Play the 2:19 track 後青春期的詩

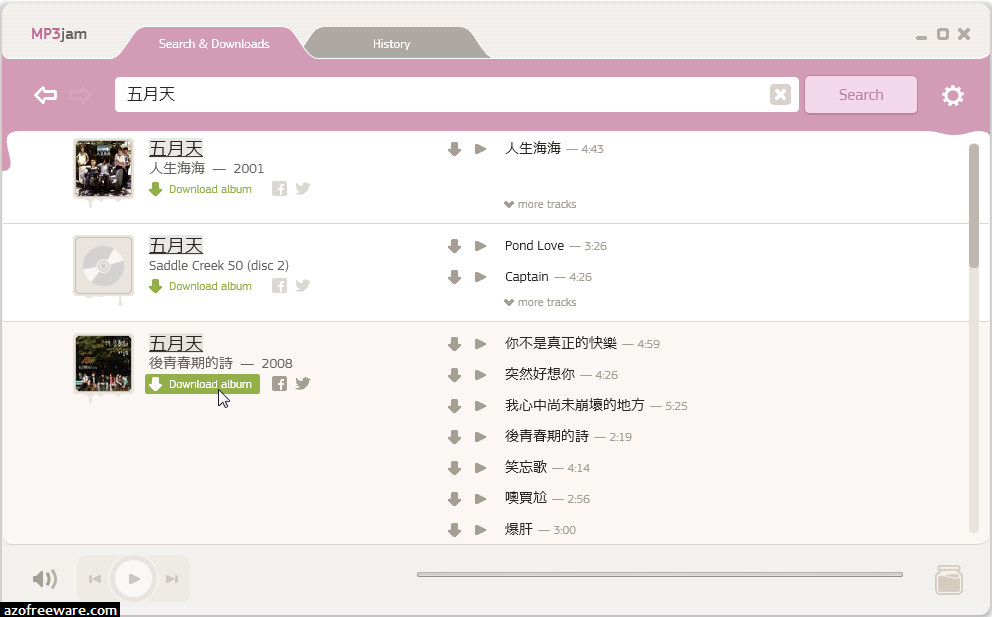pos(481,437)
